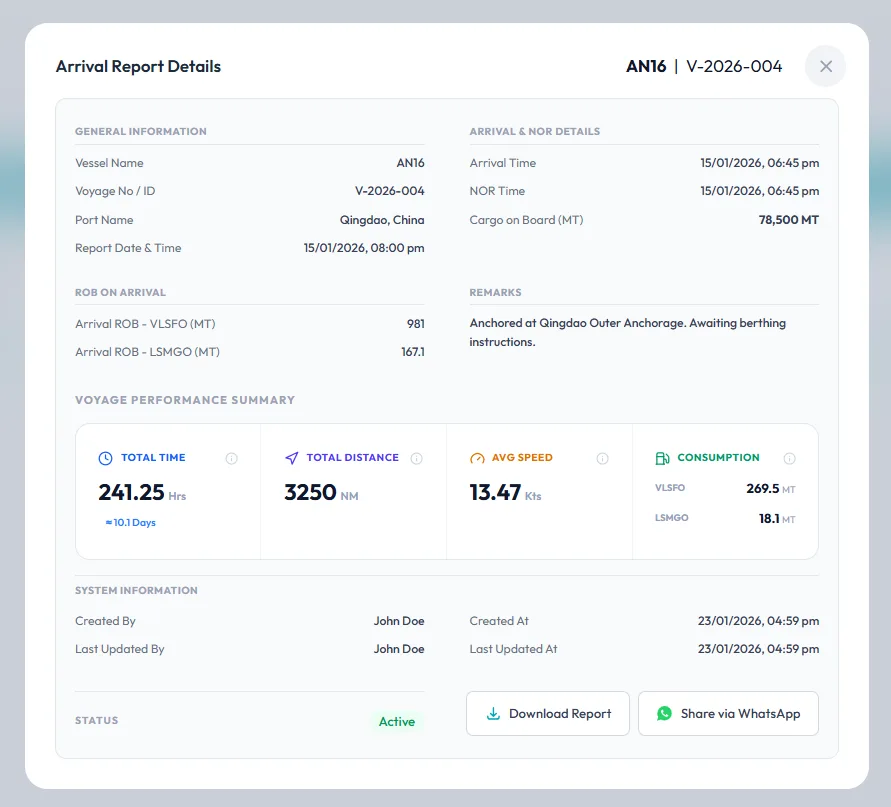This screenshot has height=807, width=891.
Task: Click the fuel pump Consumption icon
Action: 662,458
